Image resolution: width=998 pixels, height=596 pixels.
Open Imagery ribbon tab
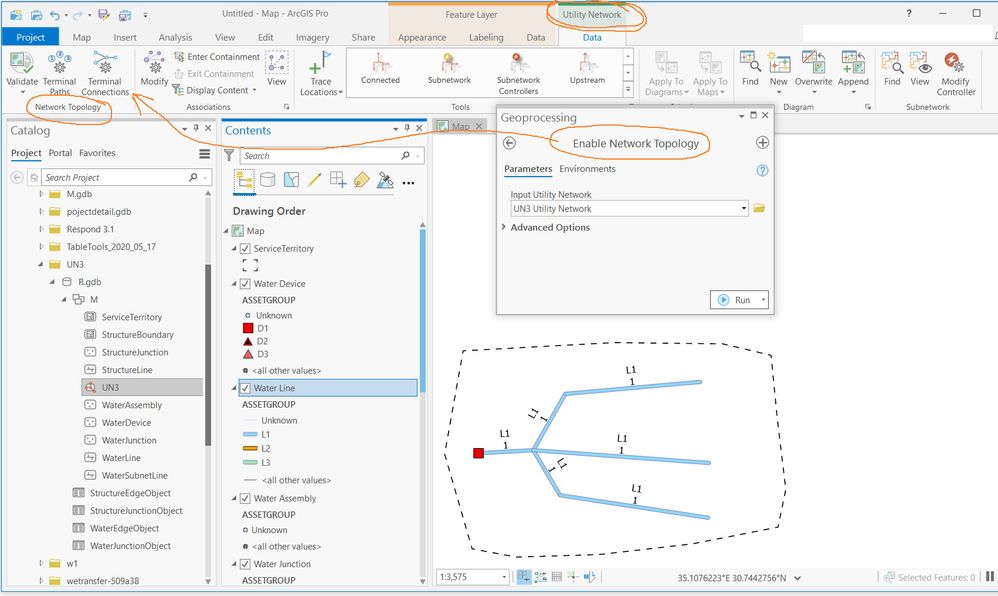313,37
